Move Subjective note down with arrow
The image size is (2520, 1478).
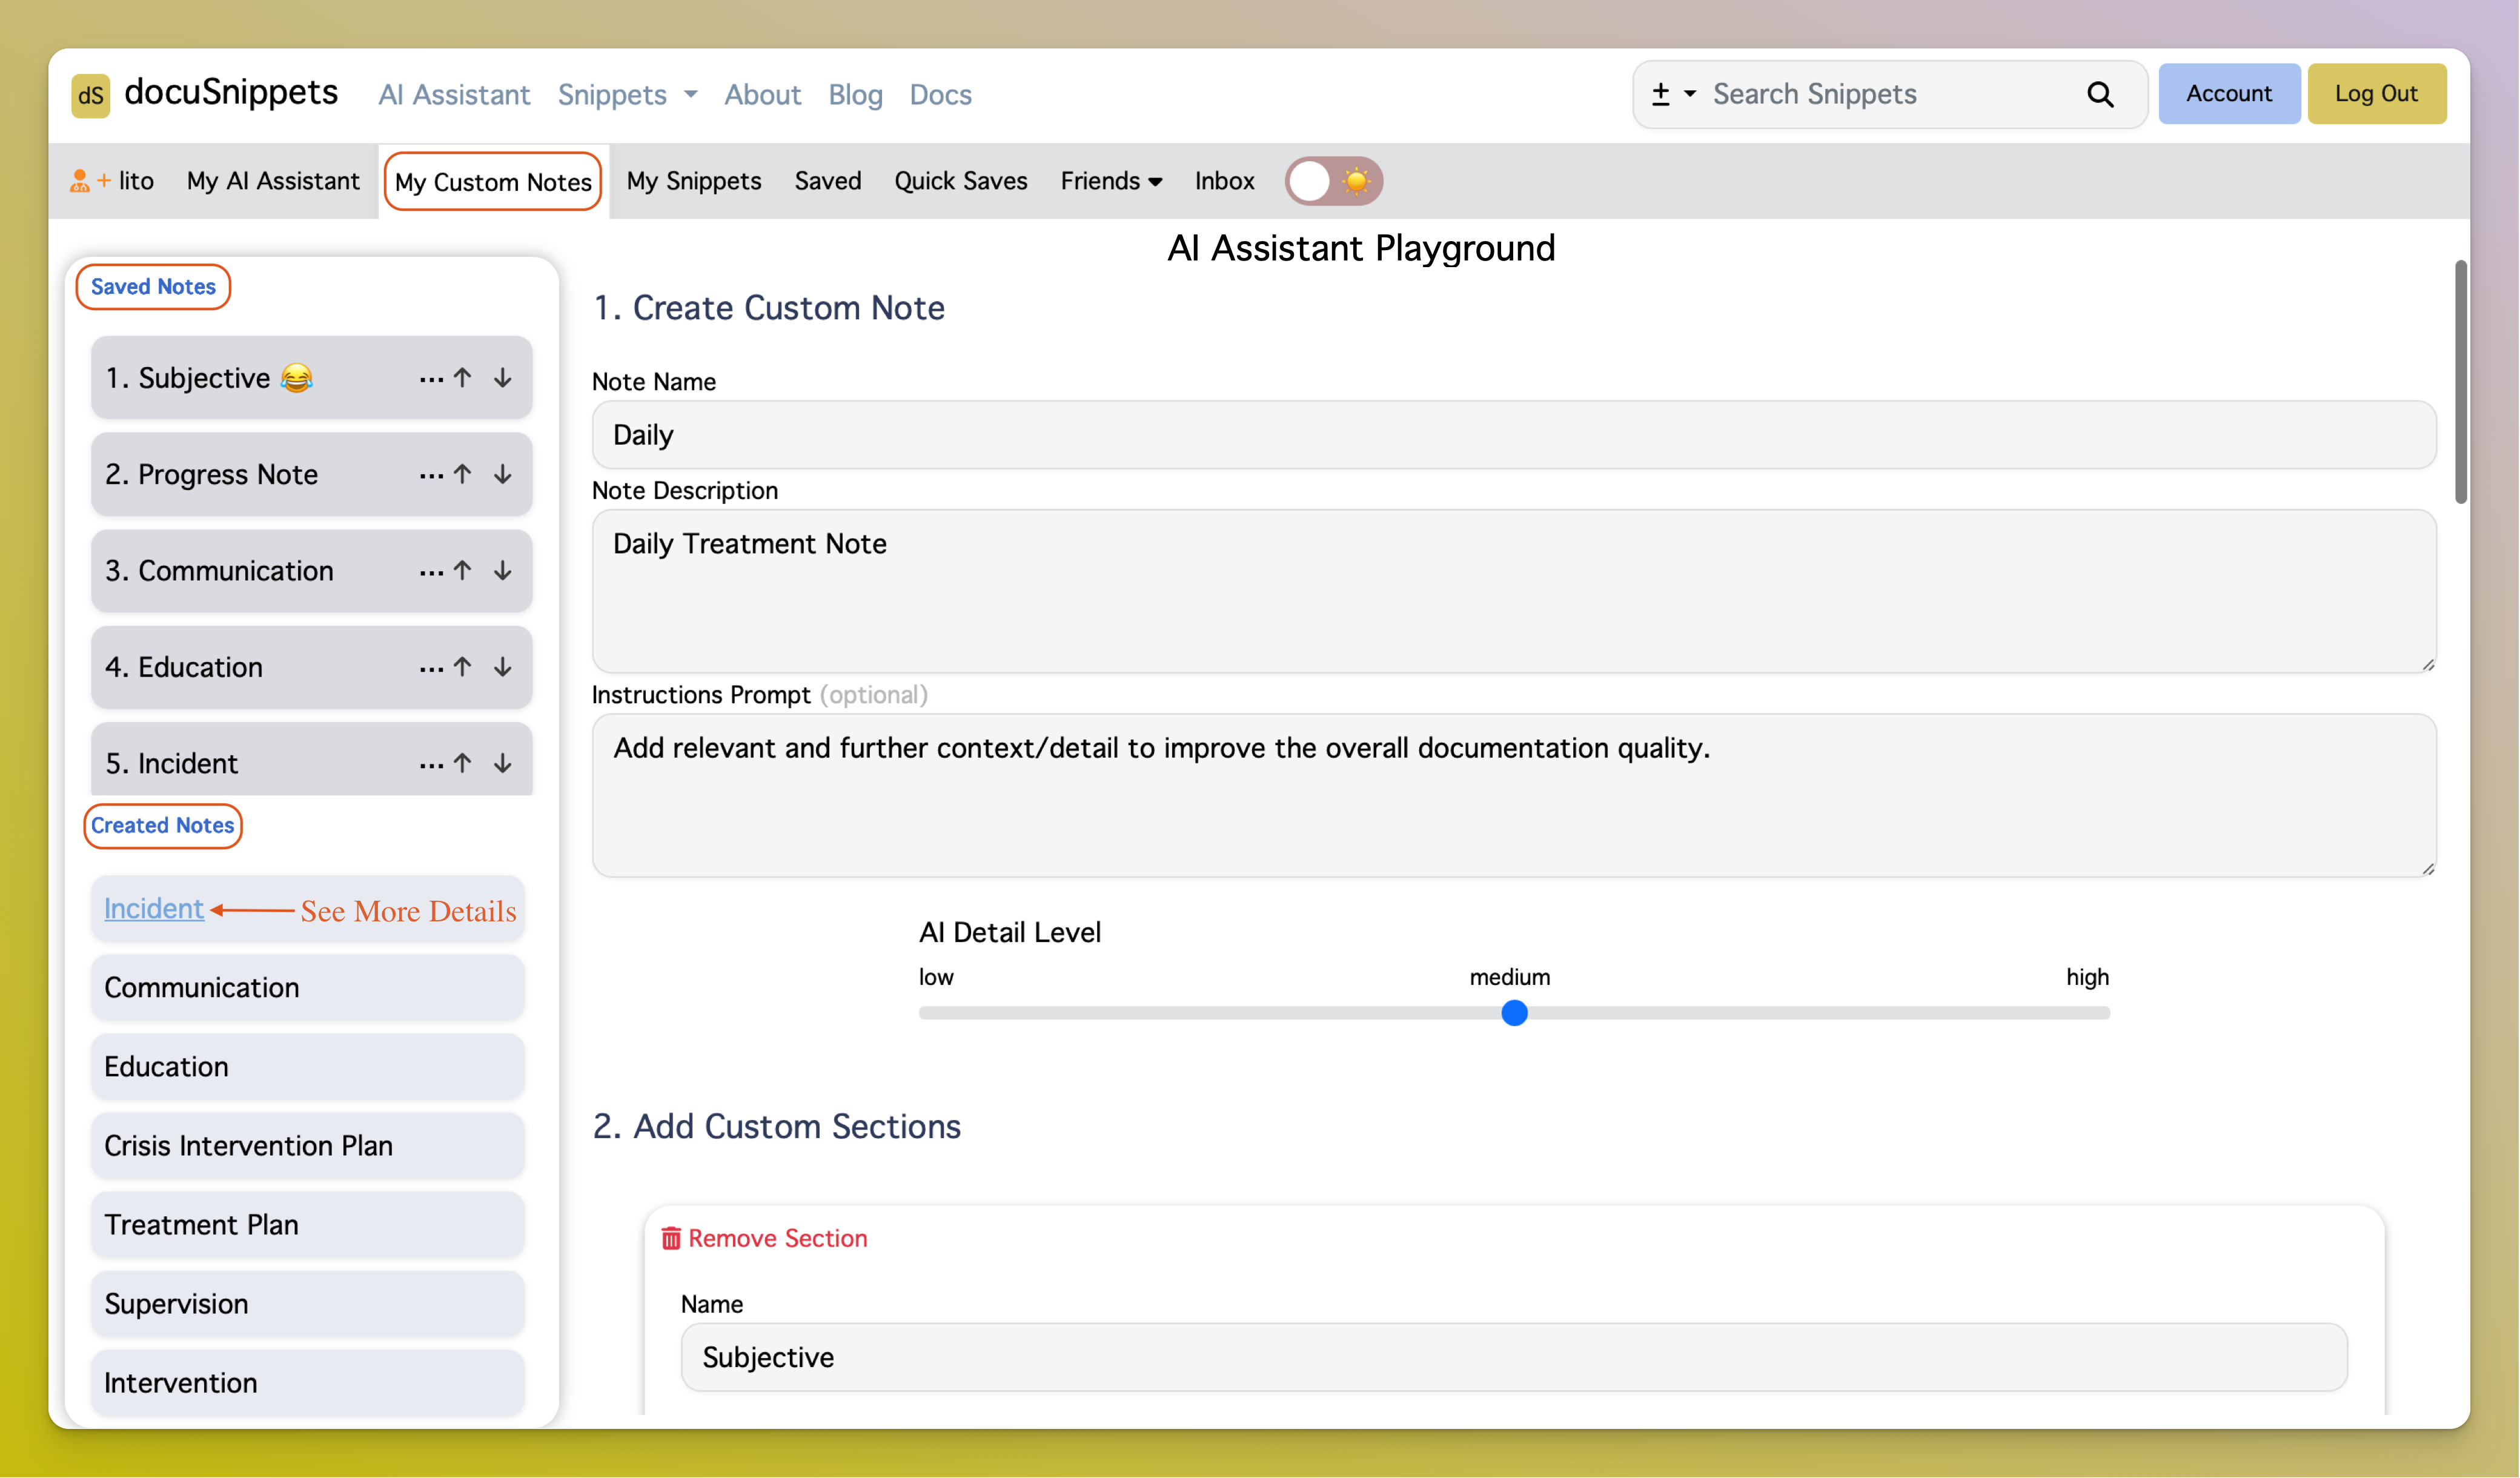tap(503, 378)
